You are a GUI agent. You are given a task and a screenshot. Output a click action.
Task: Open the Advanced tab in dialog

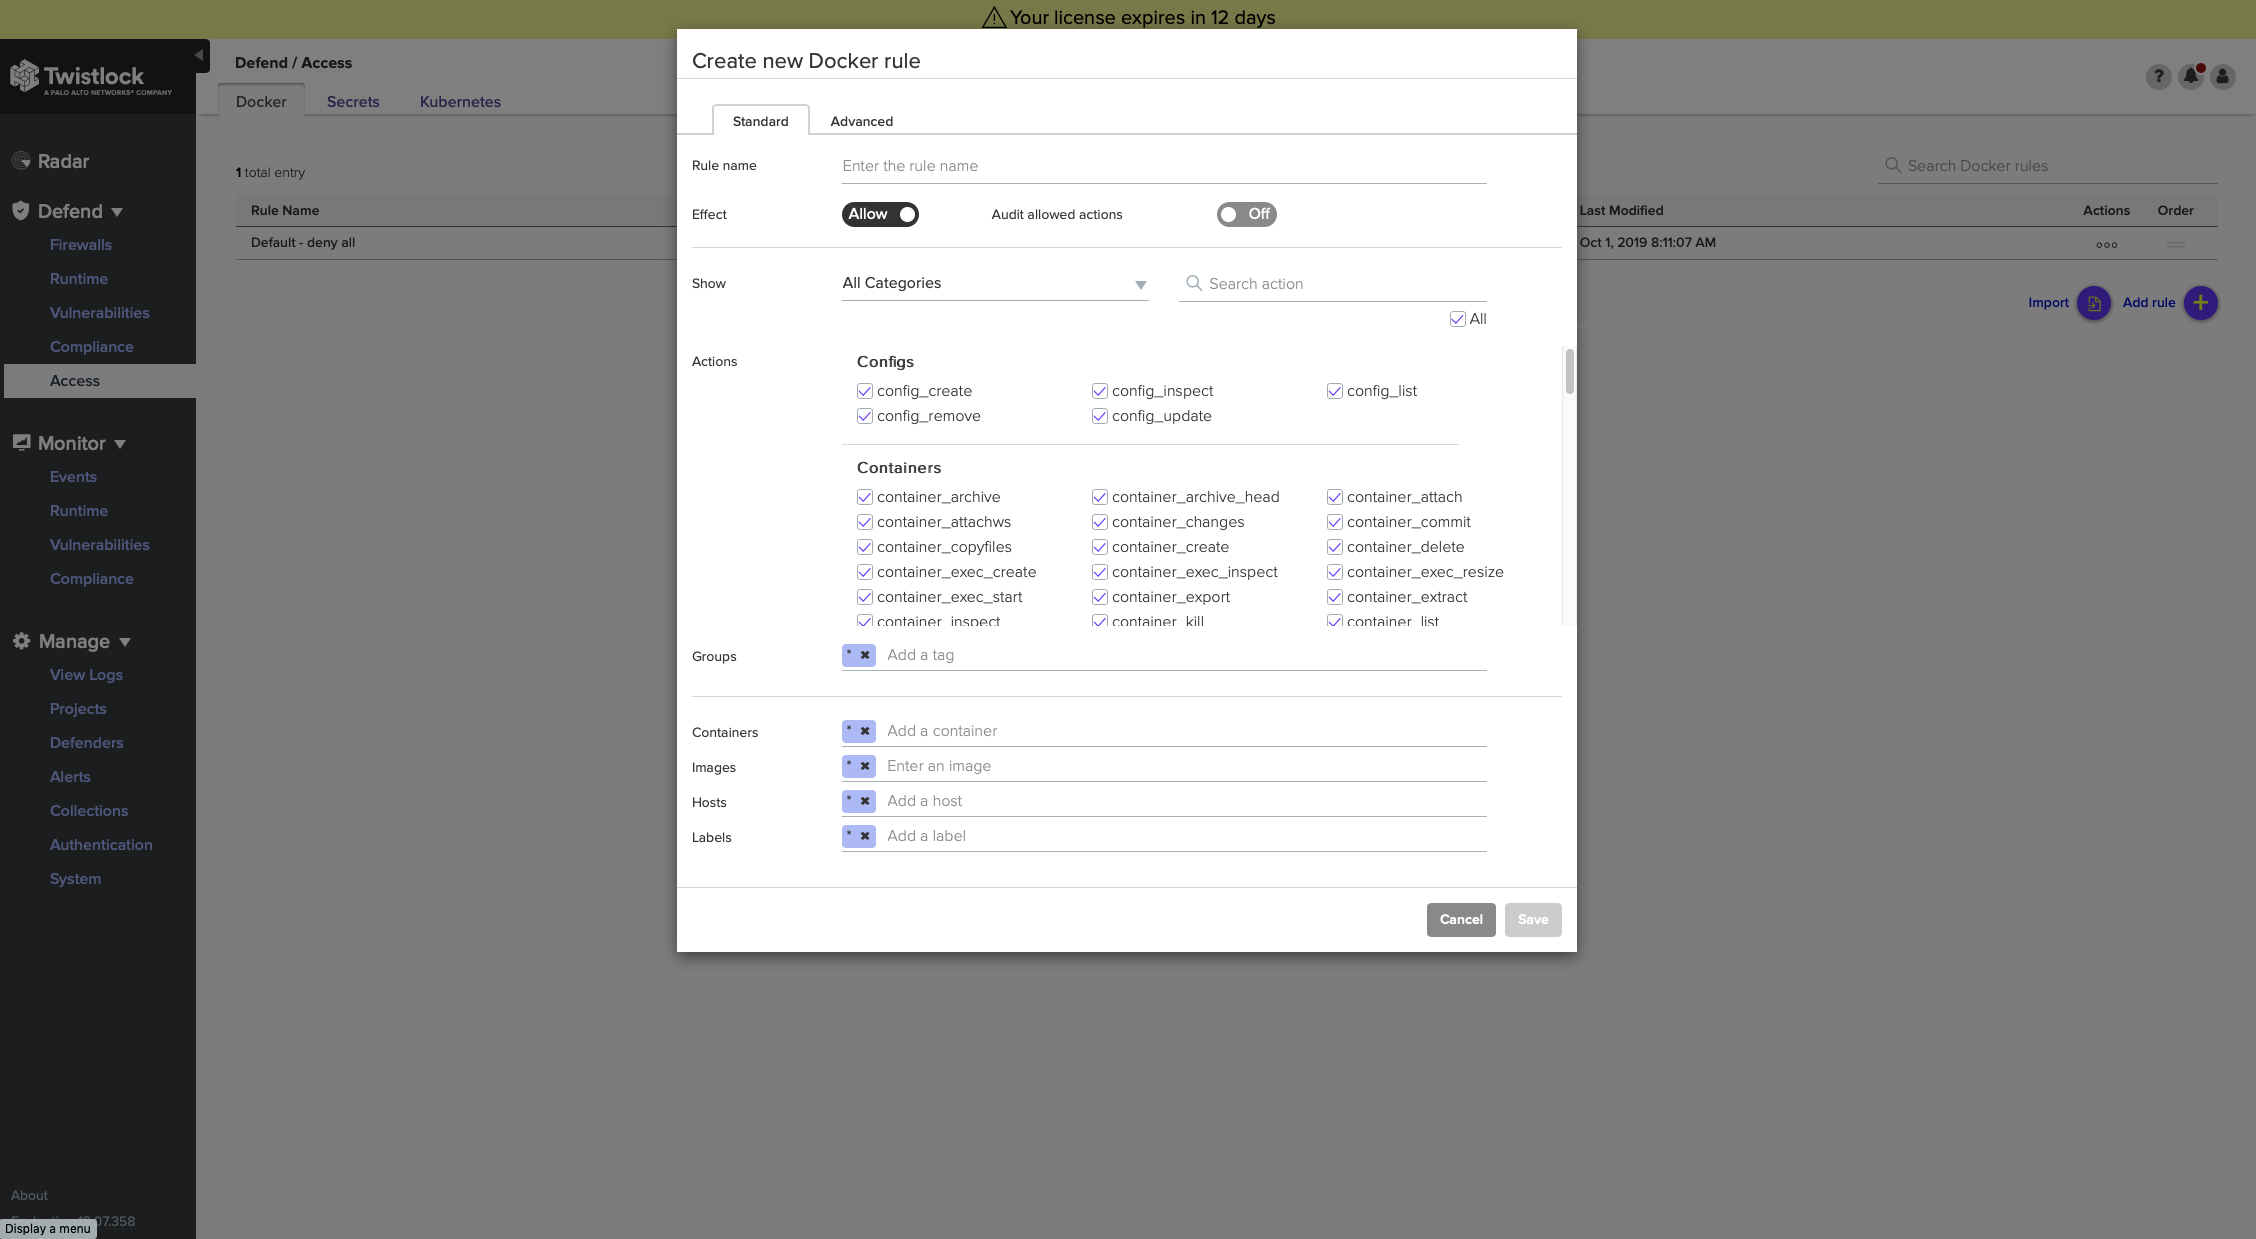click(860, 119)
